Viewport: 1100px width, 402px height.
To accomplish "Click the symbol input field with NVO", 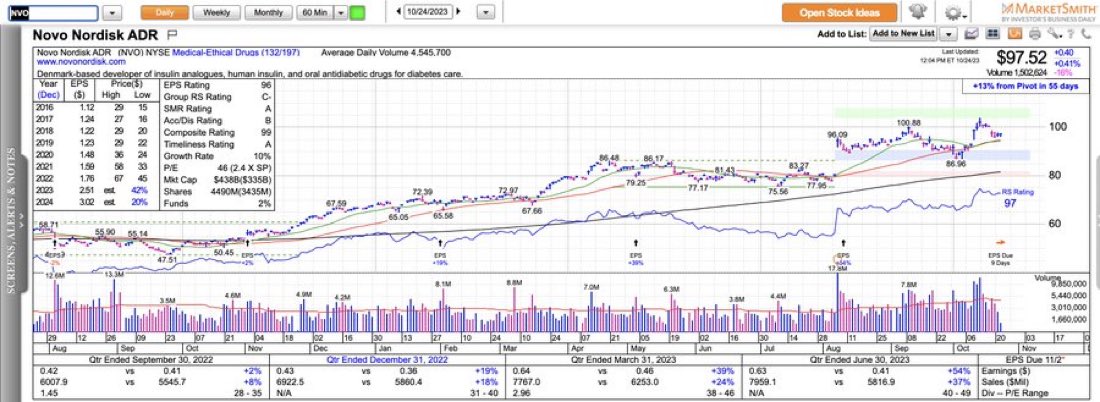I will pos(53,13).
